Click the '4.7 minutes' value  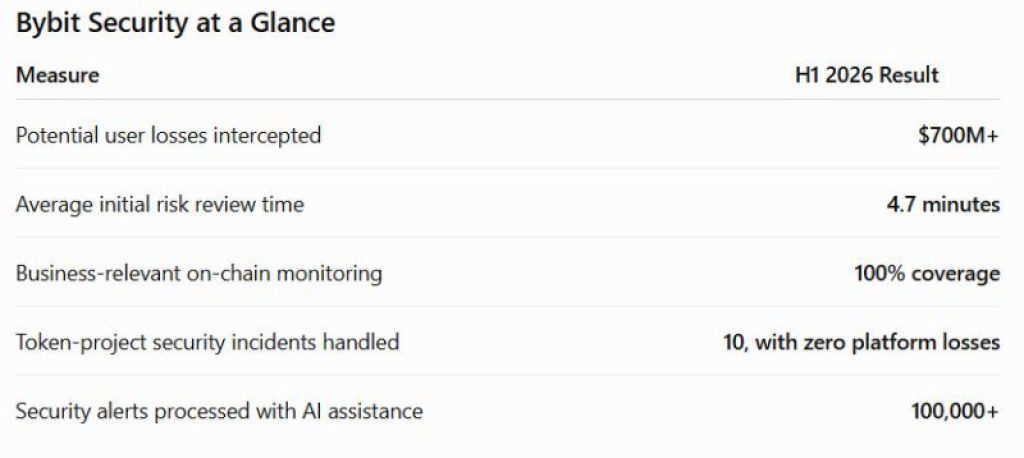click(943, 204)
